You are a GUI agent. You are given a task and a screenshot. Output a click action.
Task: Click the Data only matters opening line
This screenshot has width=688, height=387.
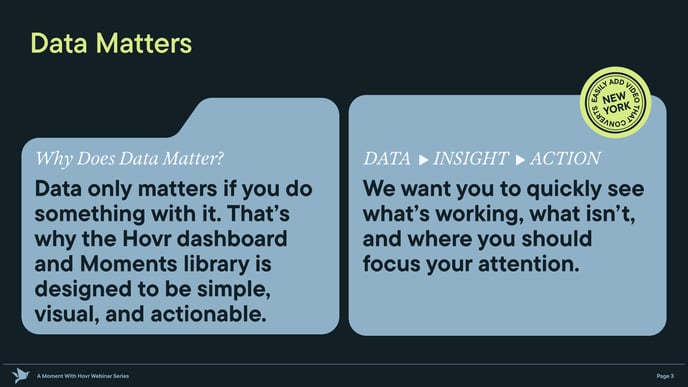(x=174, y=189)
